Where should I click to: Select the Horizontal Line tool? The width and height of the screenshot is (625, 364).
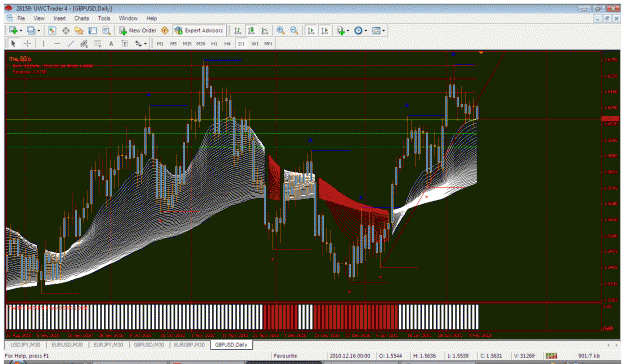(57, 43)
